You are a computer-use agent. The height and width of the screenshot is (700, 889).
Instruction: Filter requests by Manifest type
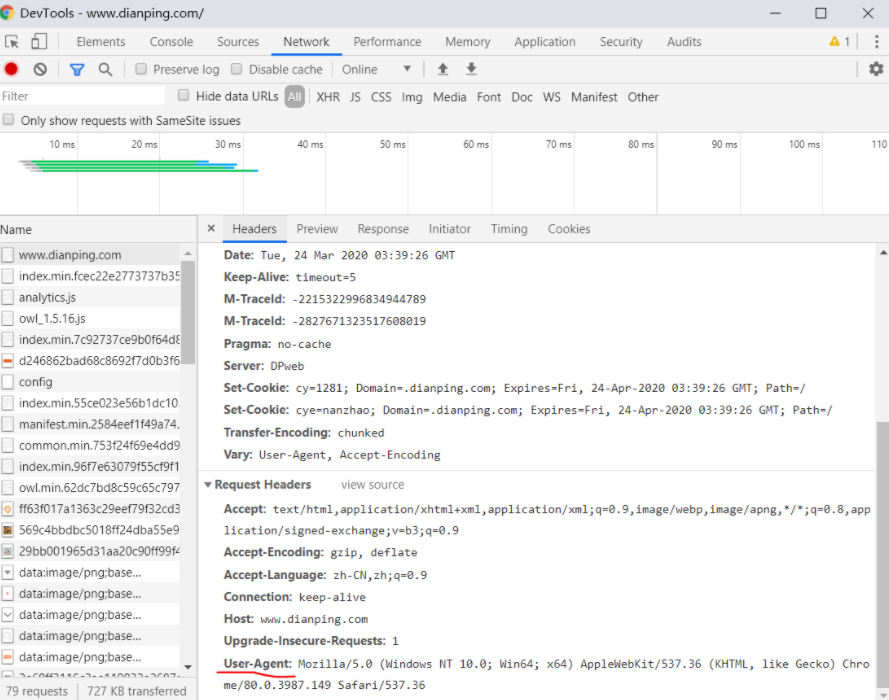594,97
